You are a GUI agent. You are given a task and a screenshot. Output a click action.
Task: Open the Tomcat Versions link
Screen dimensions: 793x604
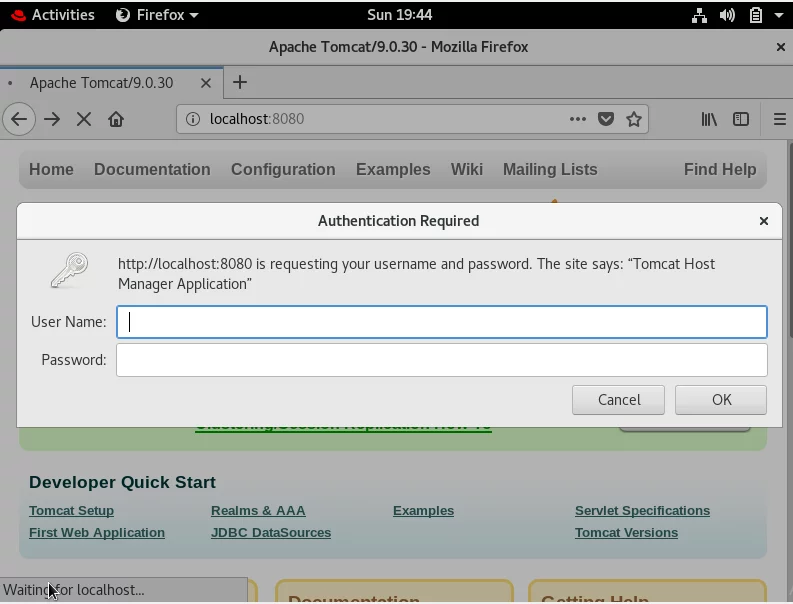[626, 533]
